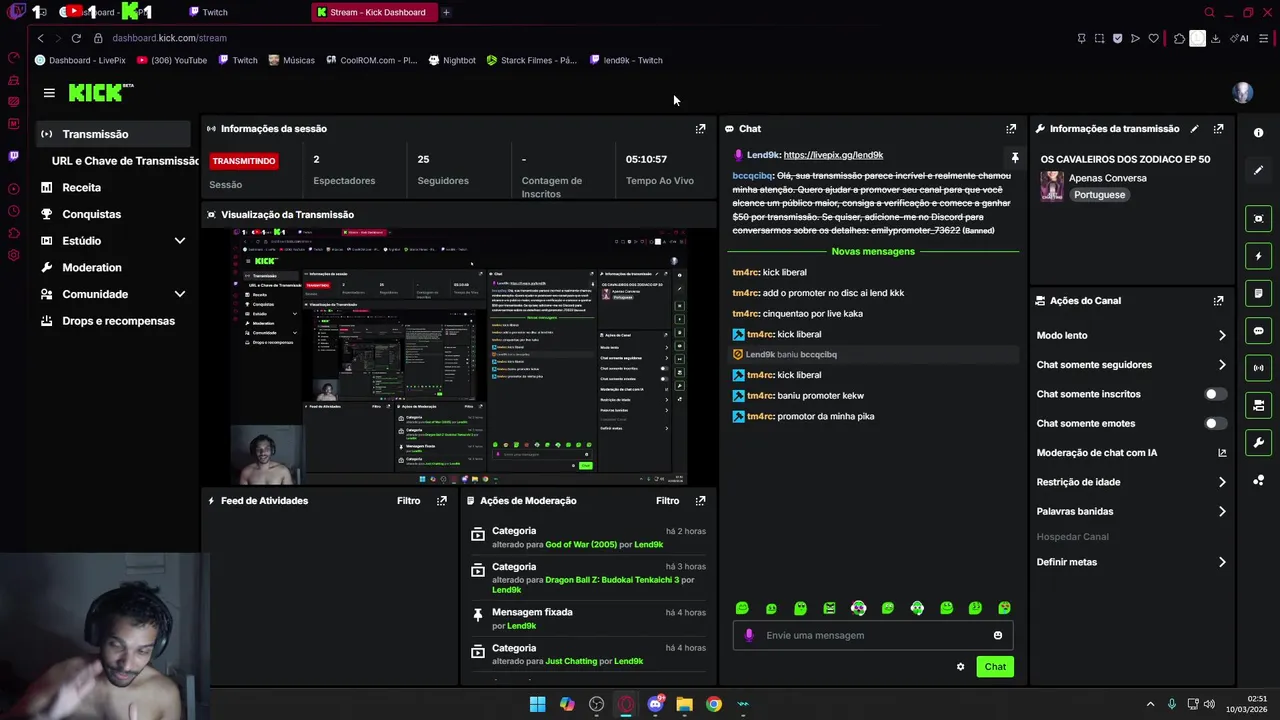1280x720 pixels.
Task: Expand the Comunidade sidebar section
Action: click(180, 294)
